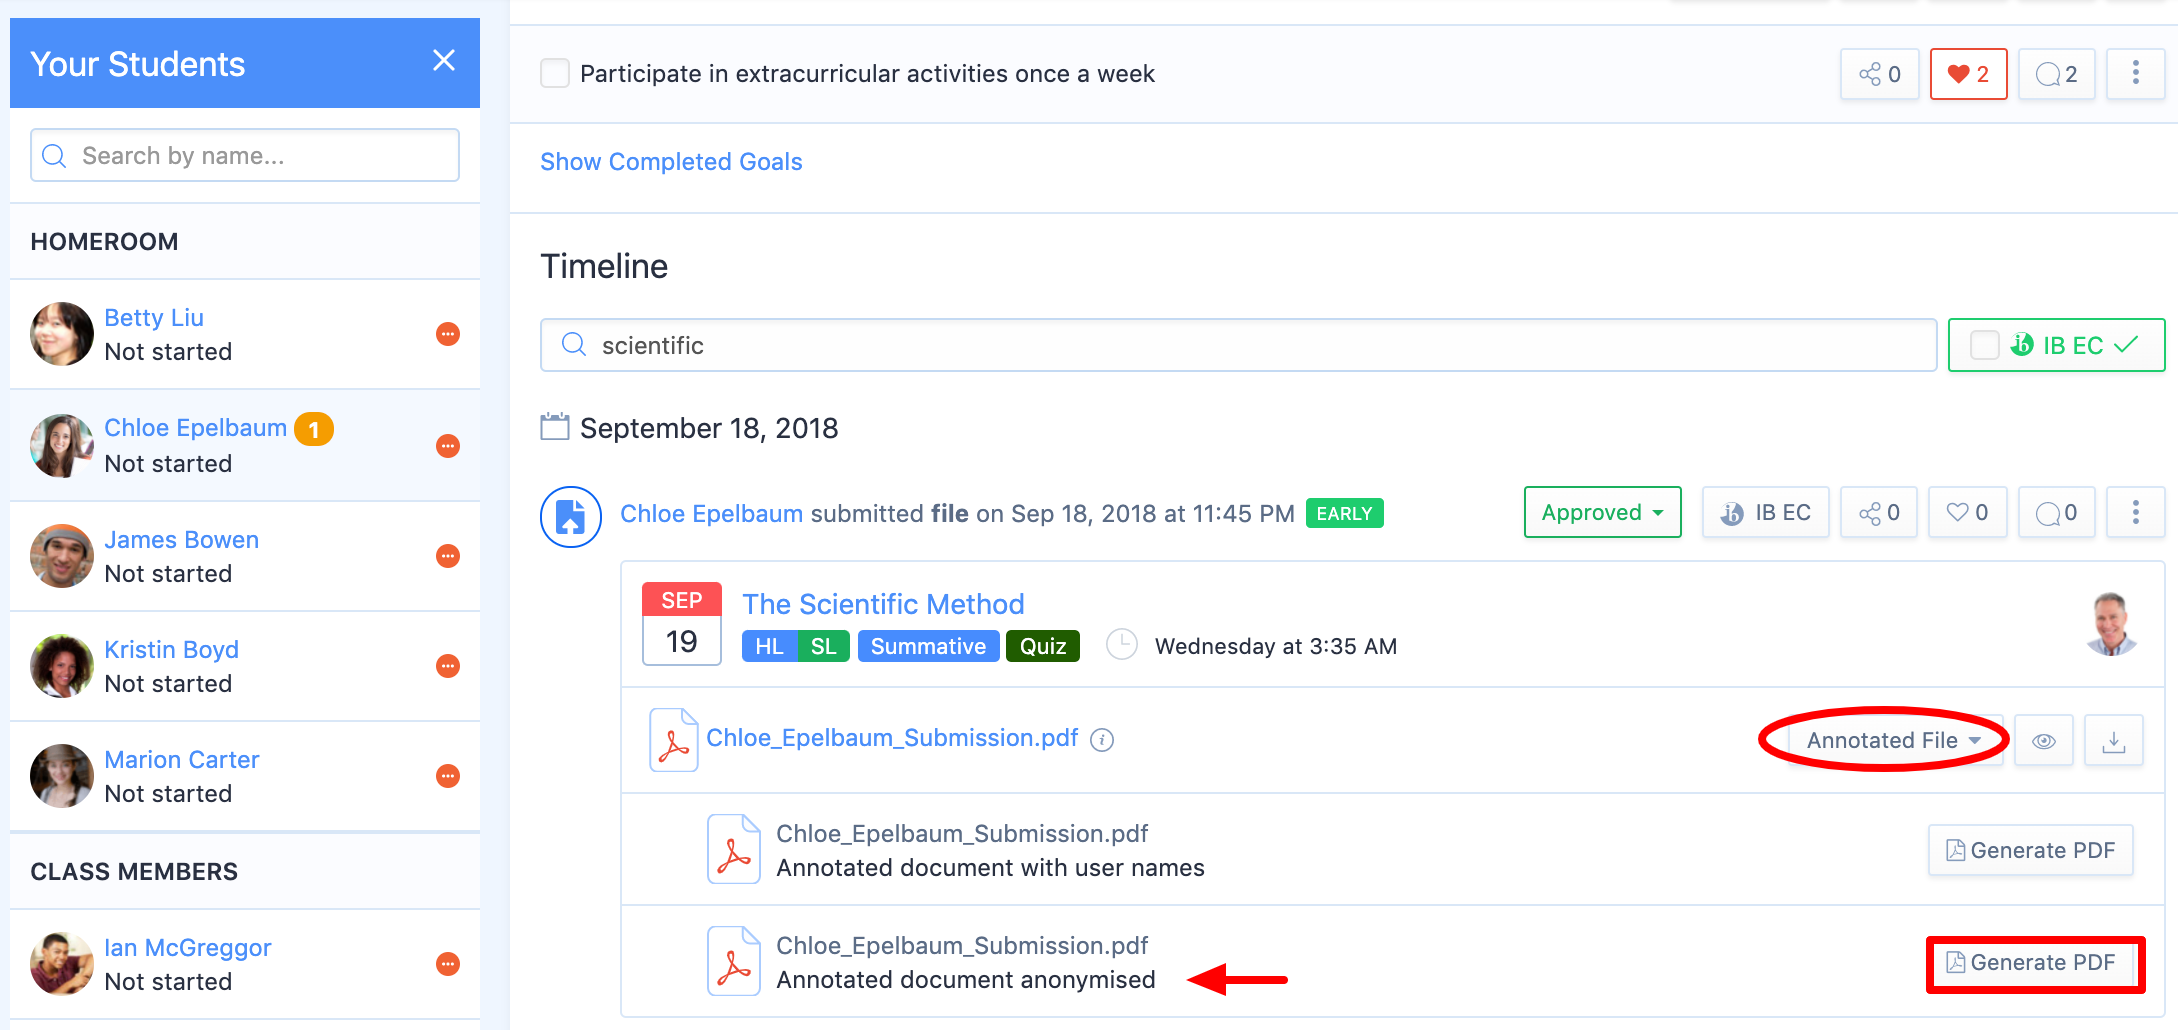Preview the submission with the eye icon

pos(2043,741)
